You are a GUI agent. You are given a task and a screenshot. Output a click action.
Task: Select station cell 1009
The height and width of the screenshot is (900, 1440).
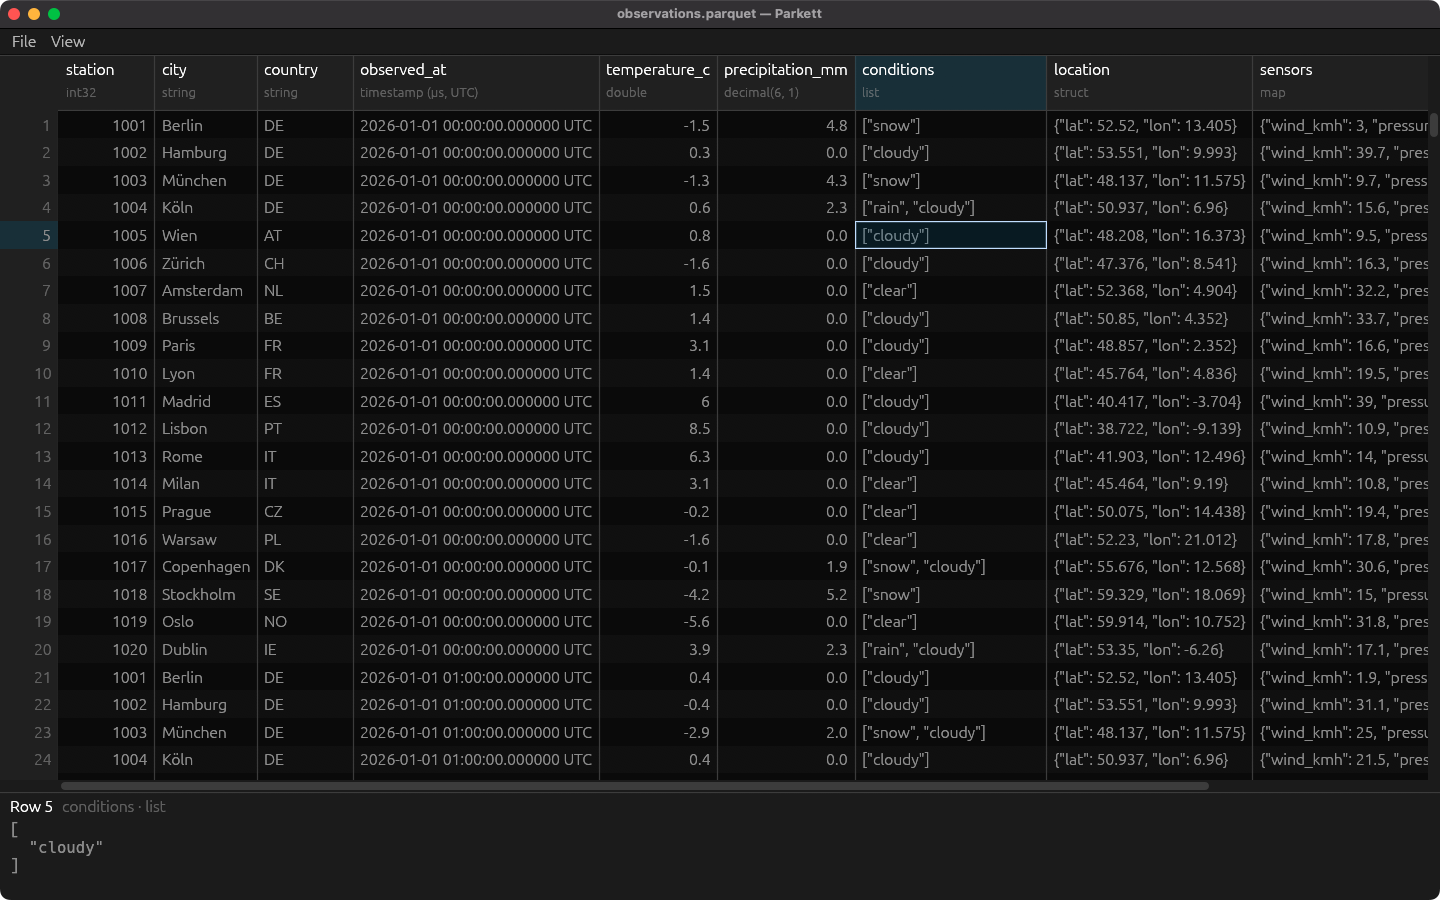coord(107,346)
